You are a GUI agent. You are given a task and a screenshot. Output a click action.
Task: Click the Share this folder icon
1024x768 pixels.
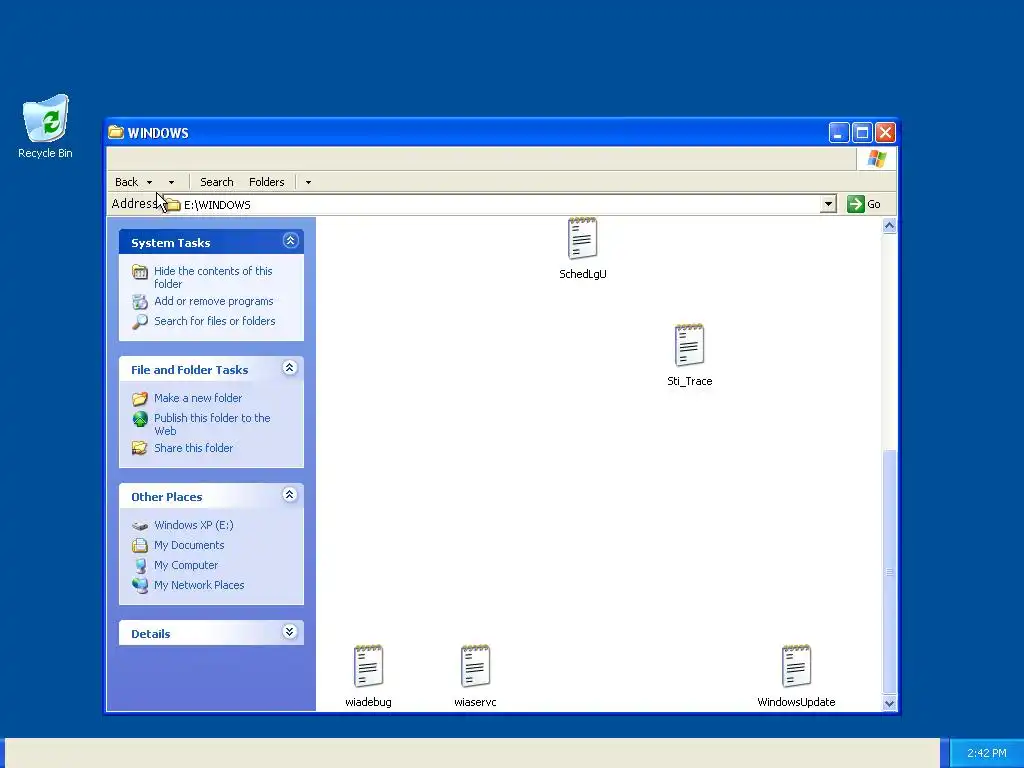[140, 448]
